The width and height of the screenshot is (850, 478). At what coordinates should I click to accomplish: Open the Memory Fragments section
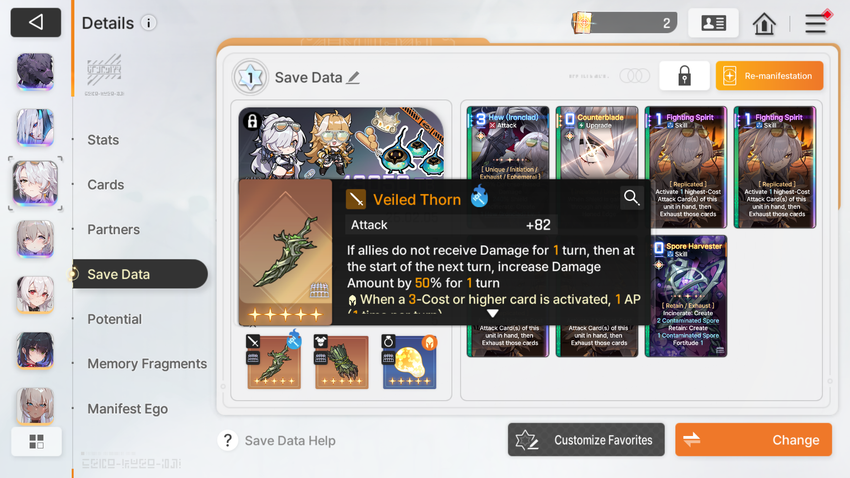click(147, 364)
